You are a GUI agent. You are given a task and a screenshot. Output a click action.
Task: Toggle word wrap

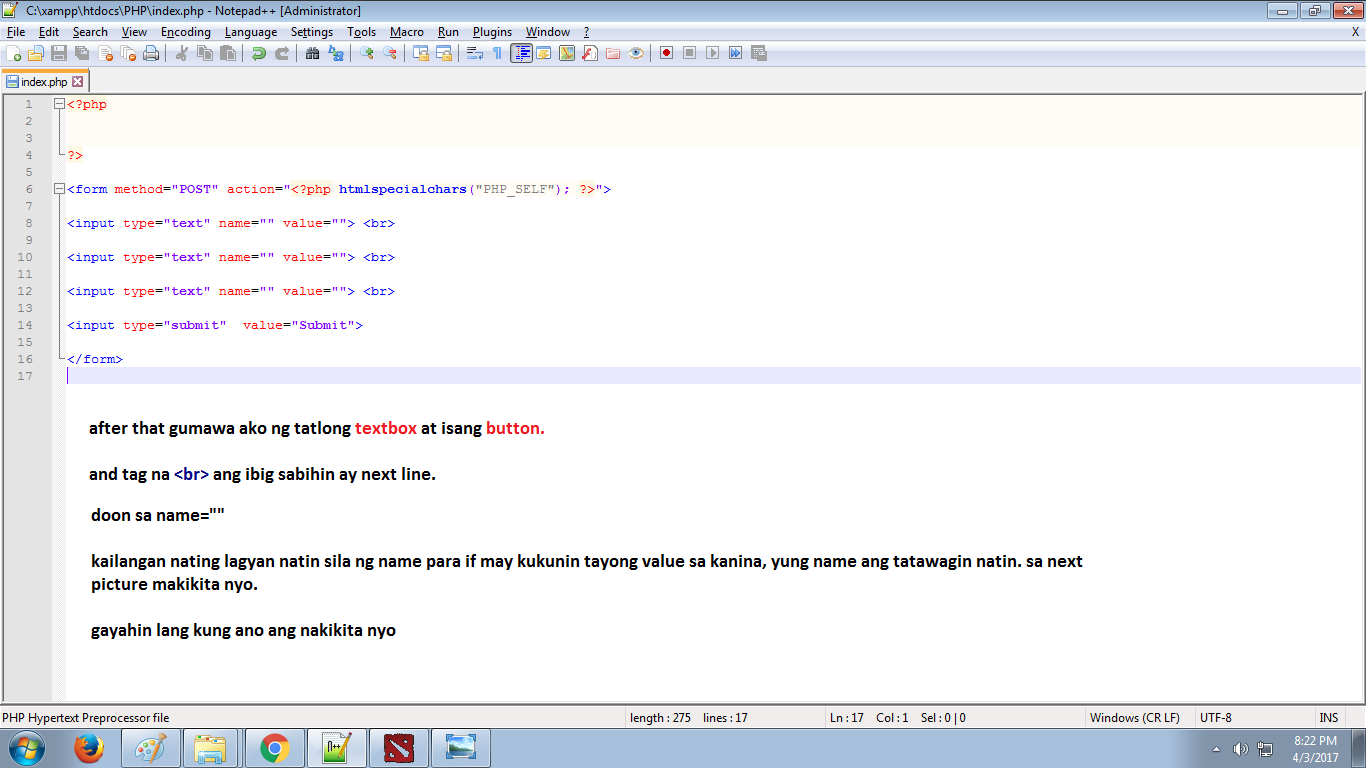pyautogui.click(x=475, y=54)
